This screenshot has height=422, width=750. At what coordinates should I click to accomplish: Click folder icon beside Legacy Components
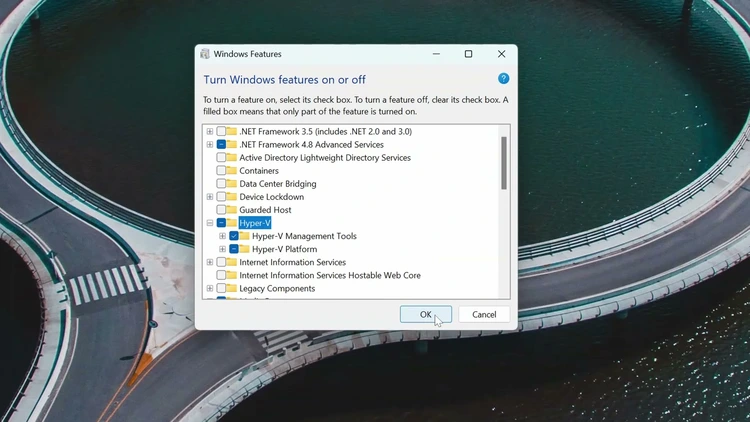pyautogui.click(x=232, y=289)
